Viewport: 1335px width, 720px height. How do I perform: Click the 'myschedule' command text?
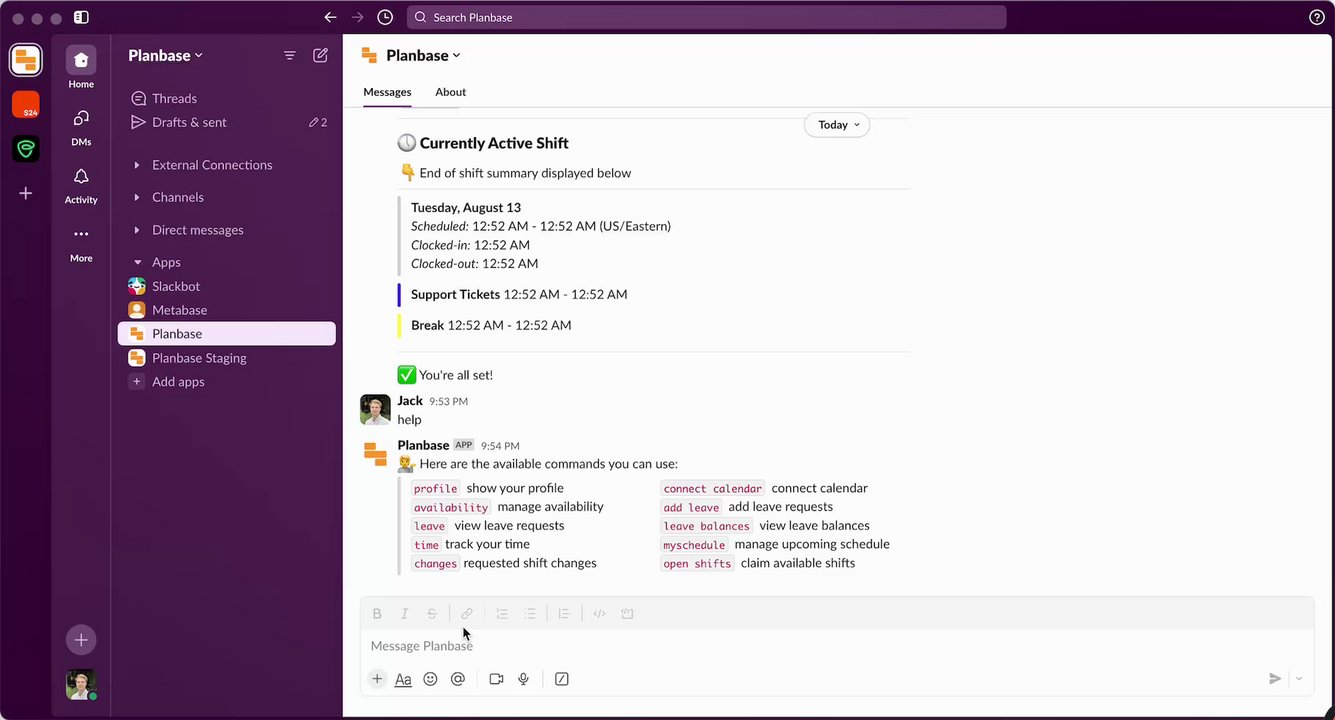point(694,545)
